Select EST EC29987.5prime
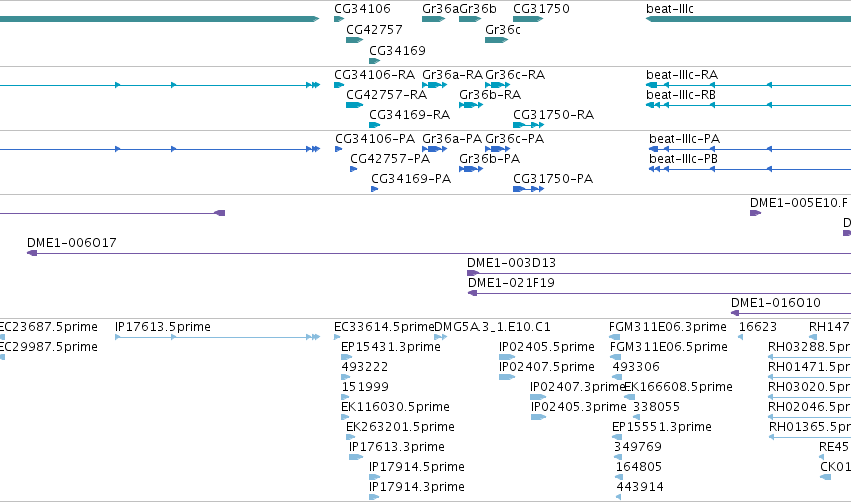 pos(48,347)
